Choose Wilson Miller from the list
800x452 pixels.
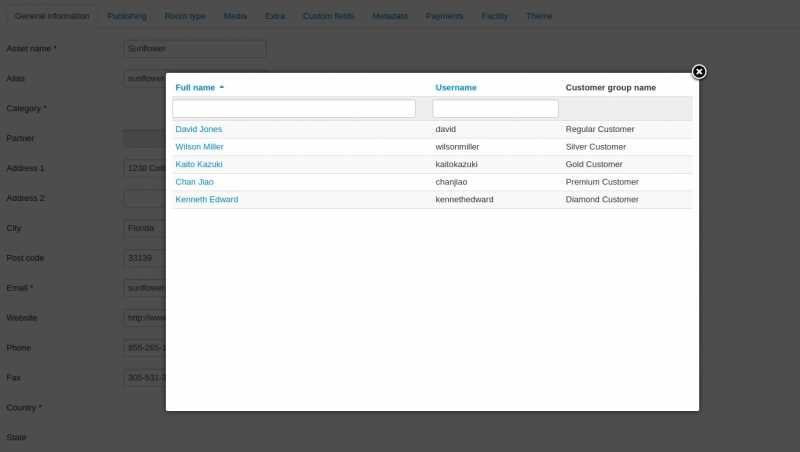[200, 147]
